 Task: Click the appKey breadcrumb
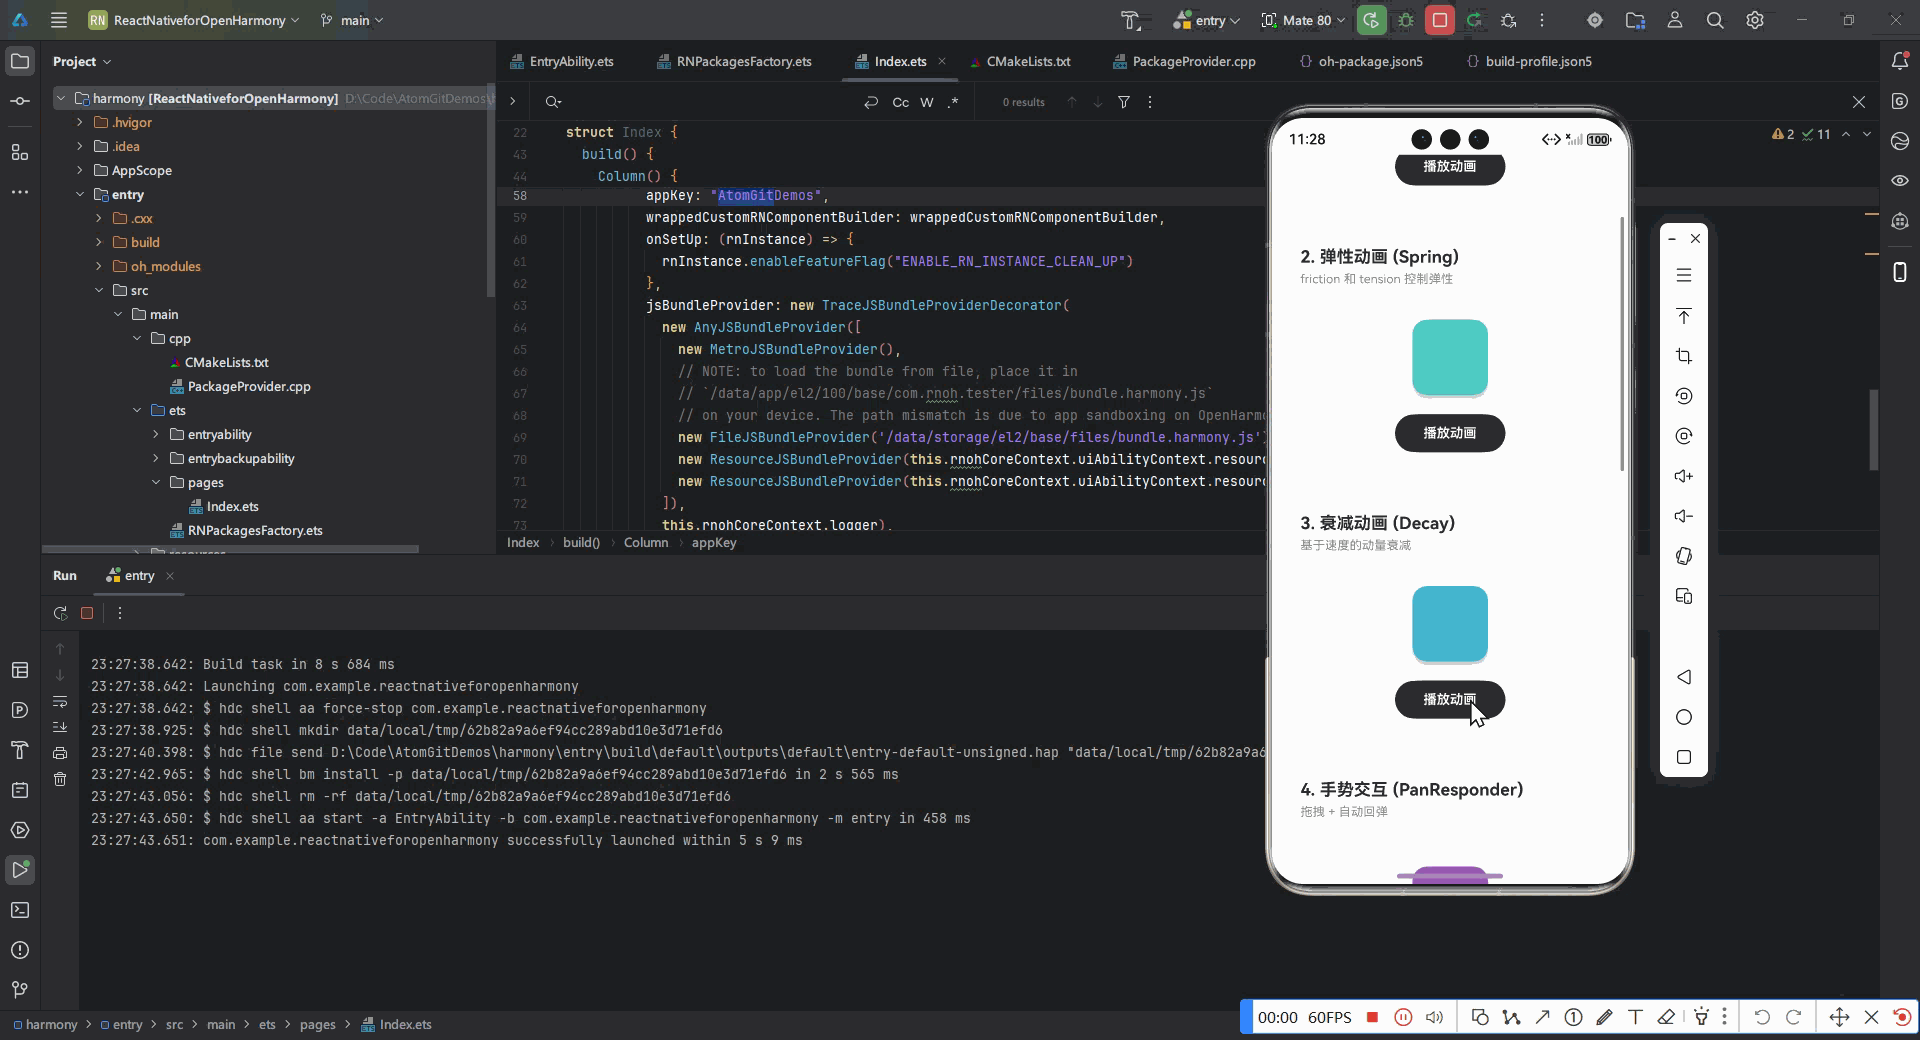[x=714, y=542]
